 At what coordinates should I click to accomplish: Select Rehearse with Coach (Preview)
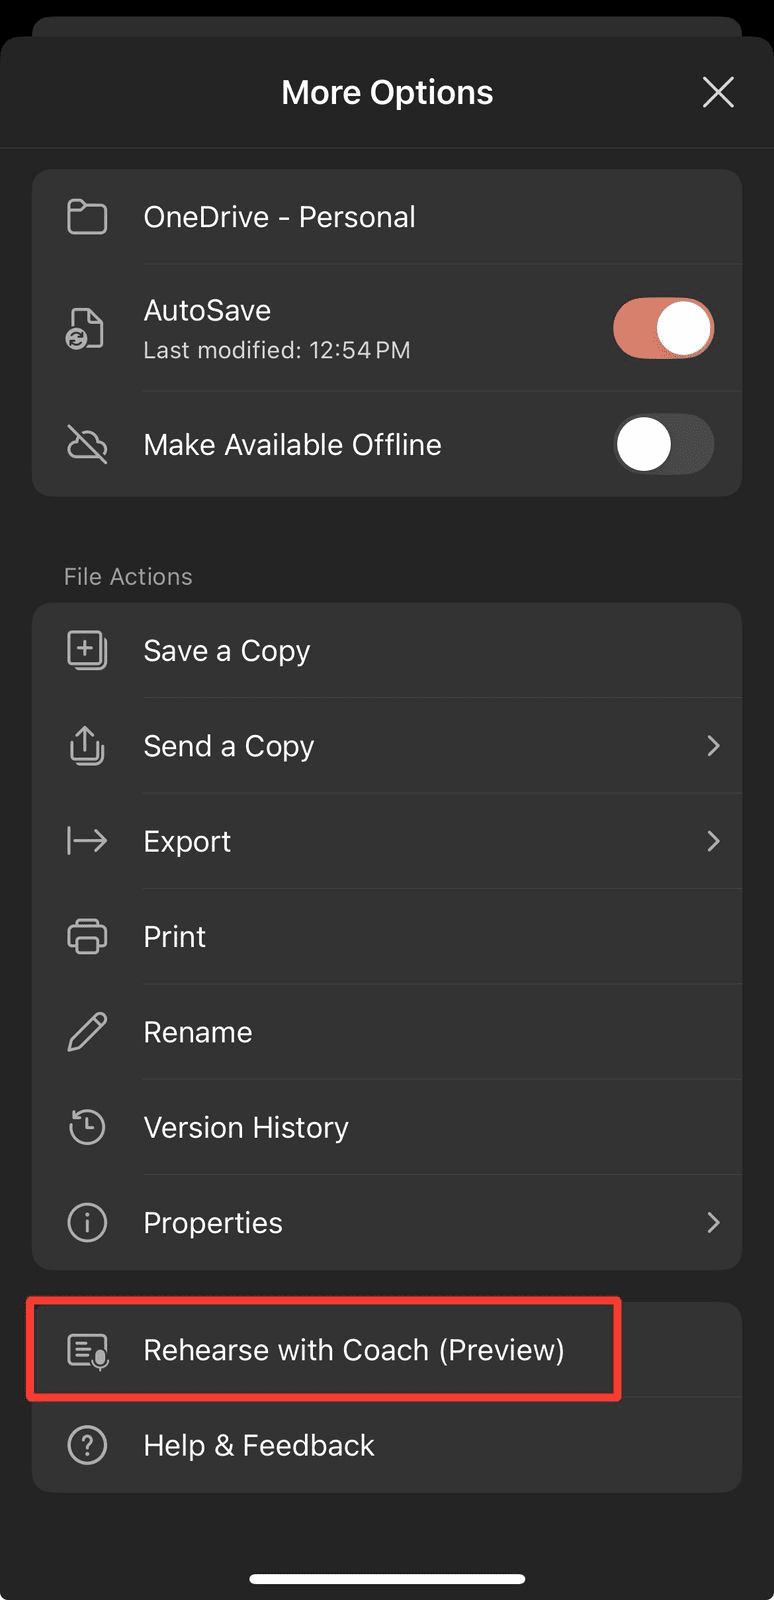click(354, 1350)
